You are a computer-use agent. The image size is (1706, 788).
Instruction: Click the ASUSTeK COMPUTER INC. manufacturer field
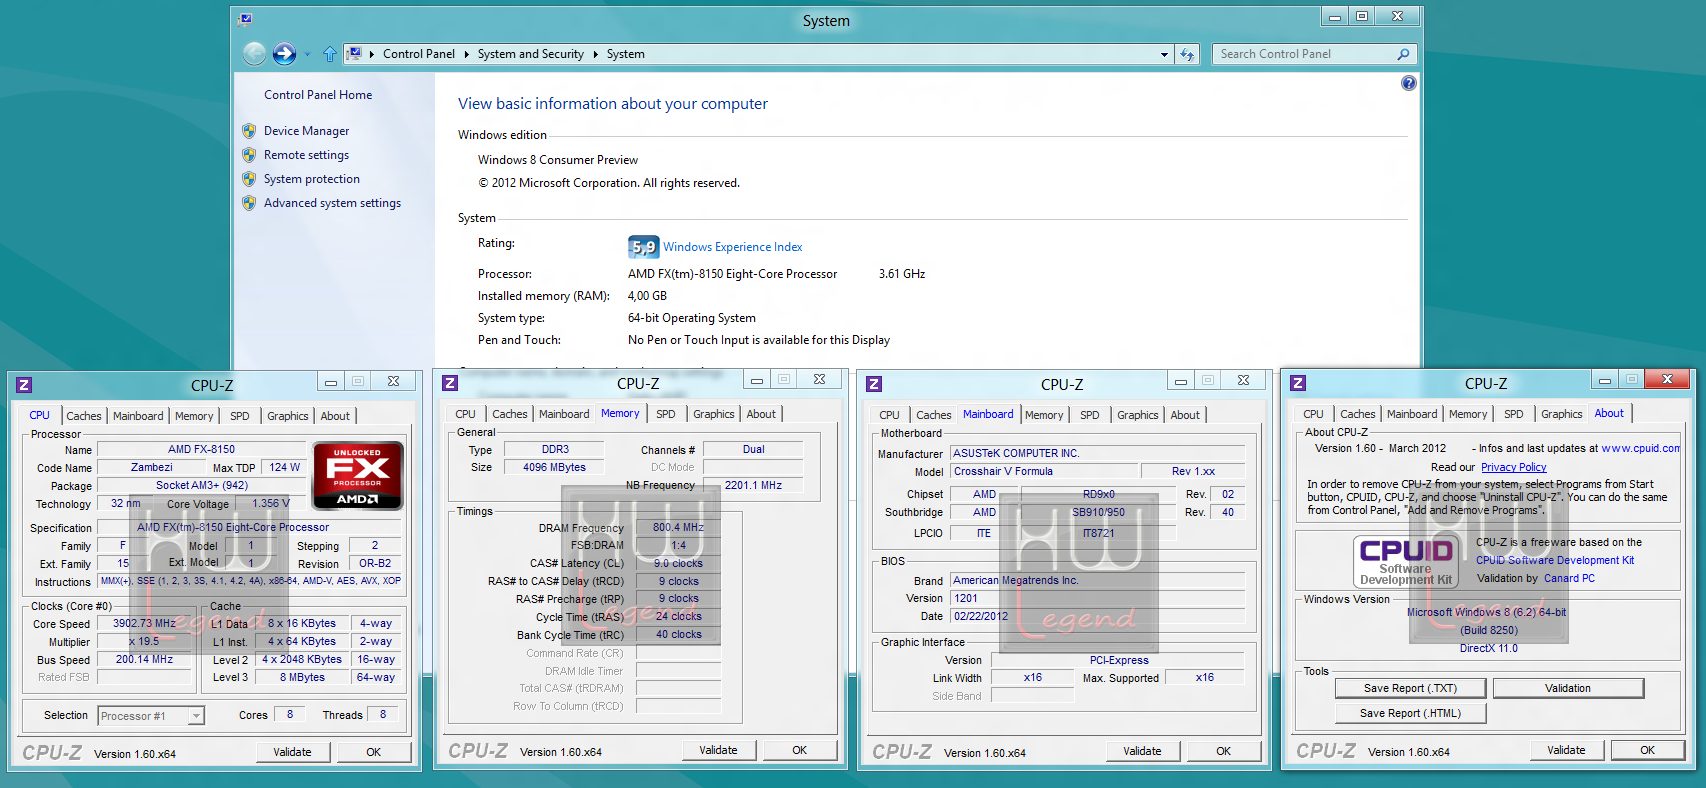coord(1097,453)
